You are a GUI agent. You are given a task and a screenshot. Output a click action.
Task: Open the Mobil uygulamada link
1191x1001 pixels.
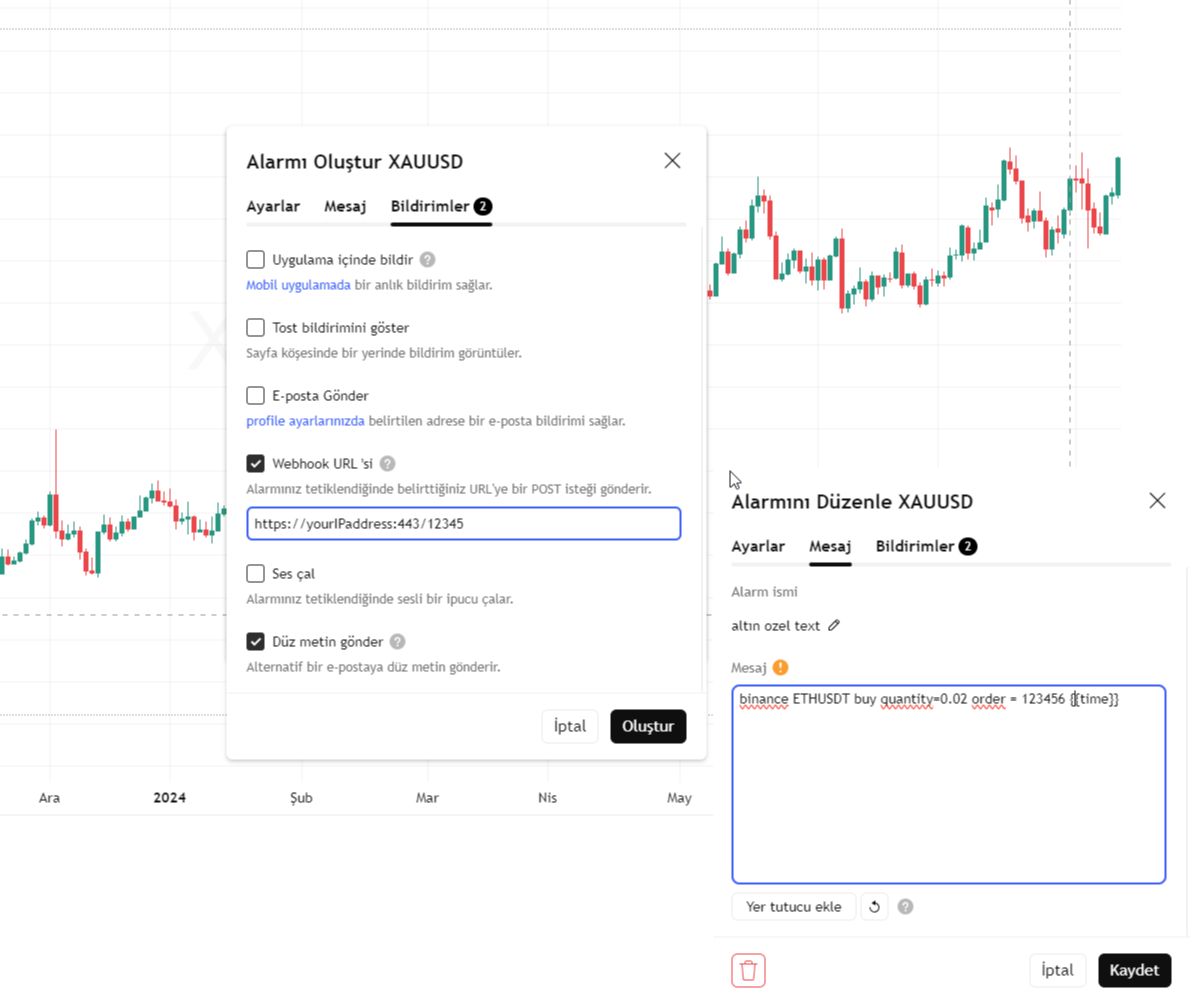298,285
